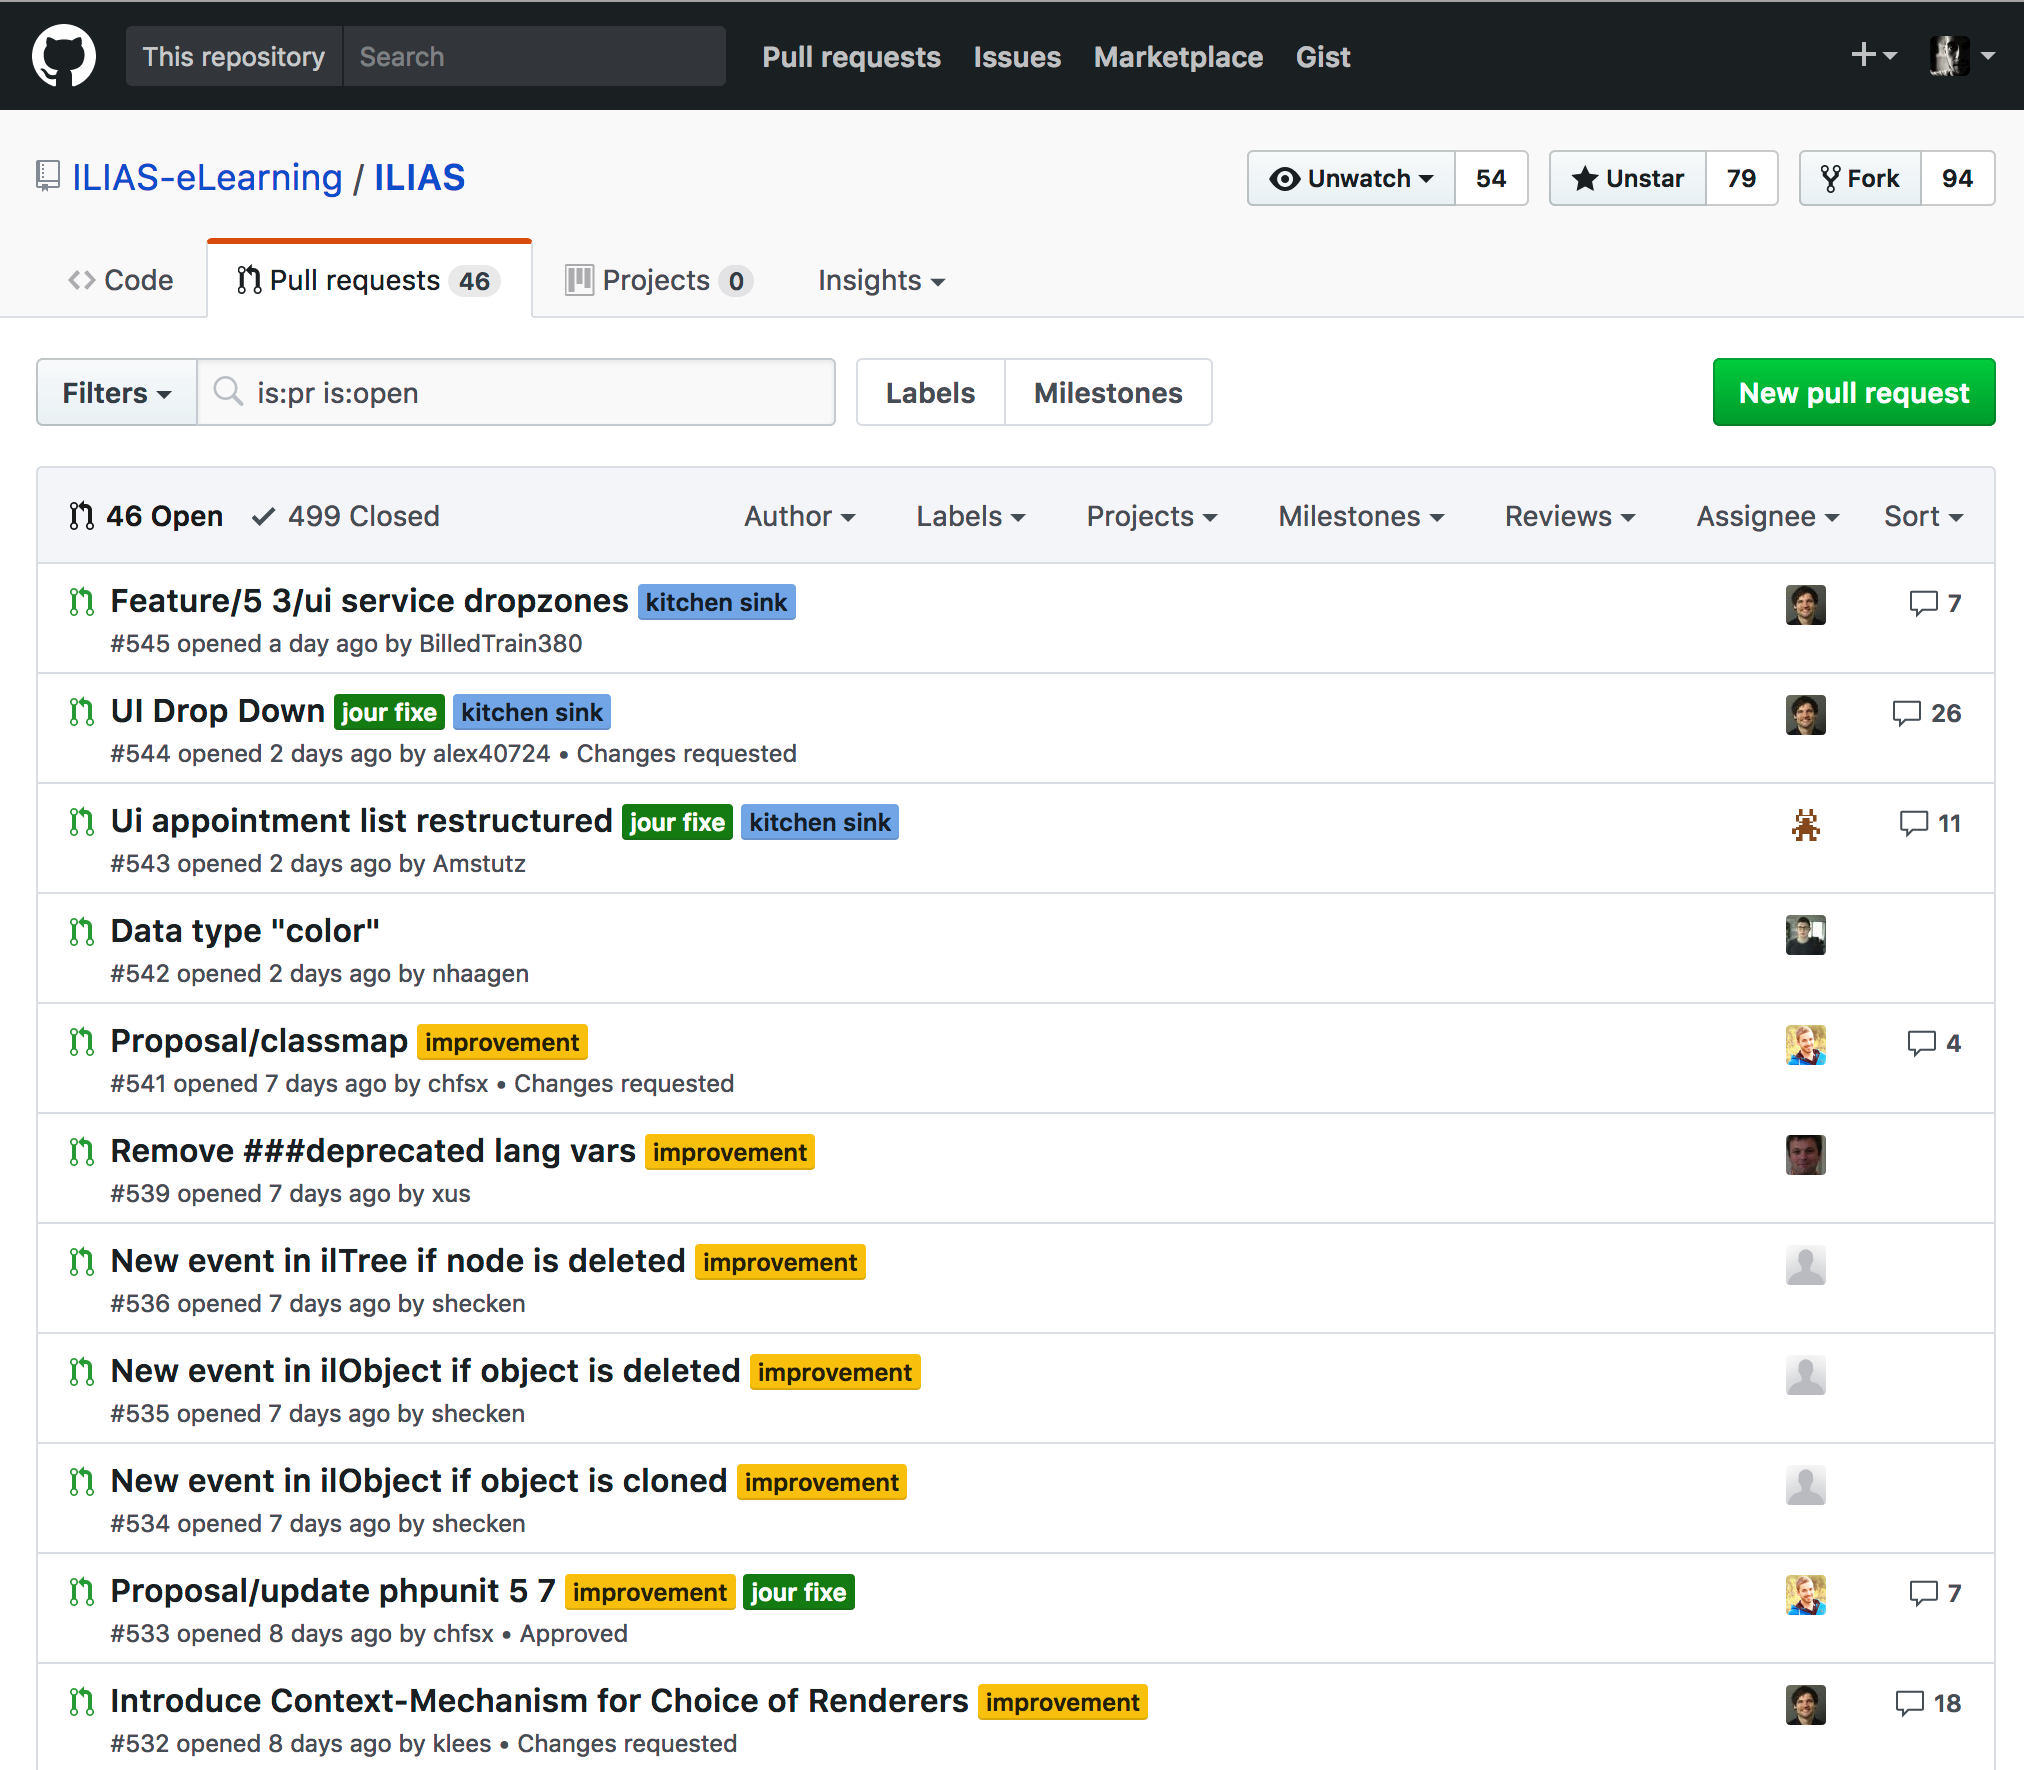Open the Projects tab
Viewport: 2024px width, 1770px height.
(x=657, y=280)
